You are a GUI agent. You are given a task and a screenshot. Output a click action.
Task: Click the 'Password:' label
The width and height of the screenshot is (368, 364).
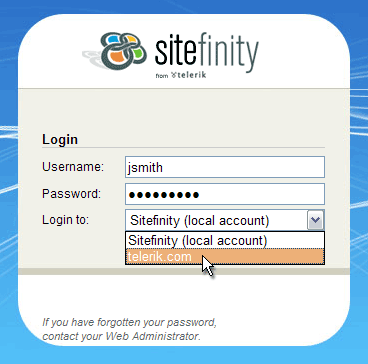click(x=71, y=193)
